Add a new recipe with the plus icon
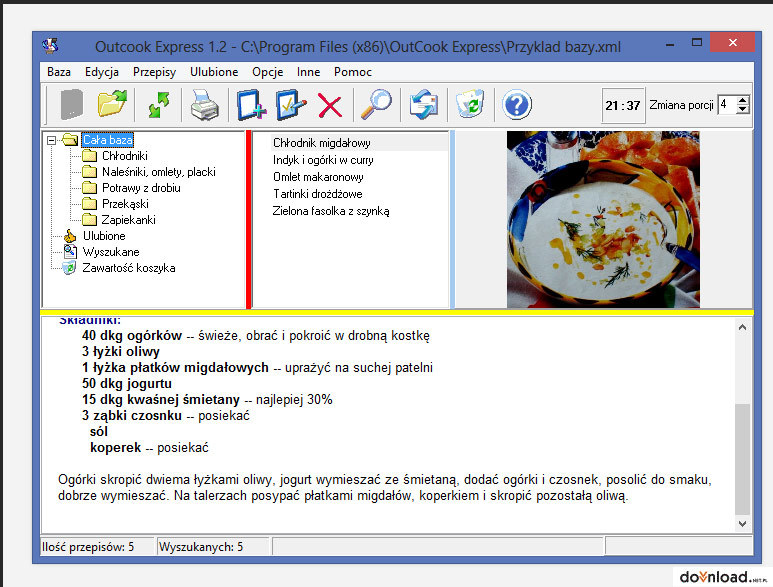Viewport: 773px width, 587px height. 251,105
